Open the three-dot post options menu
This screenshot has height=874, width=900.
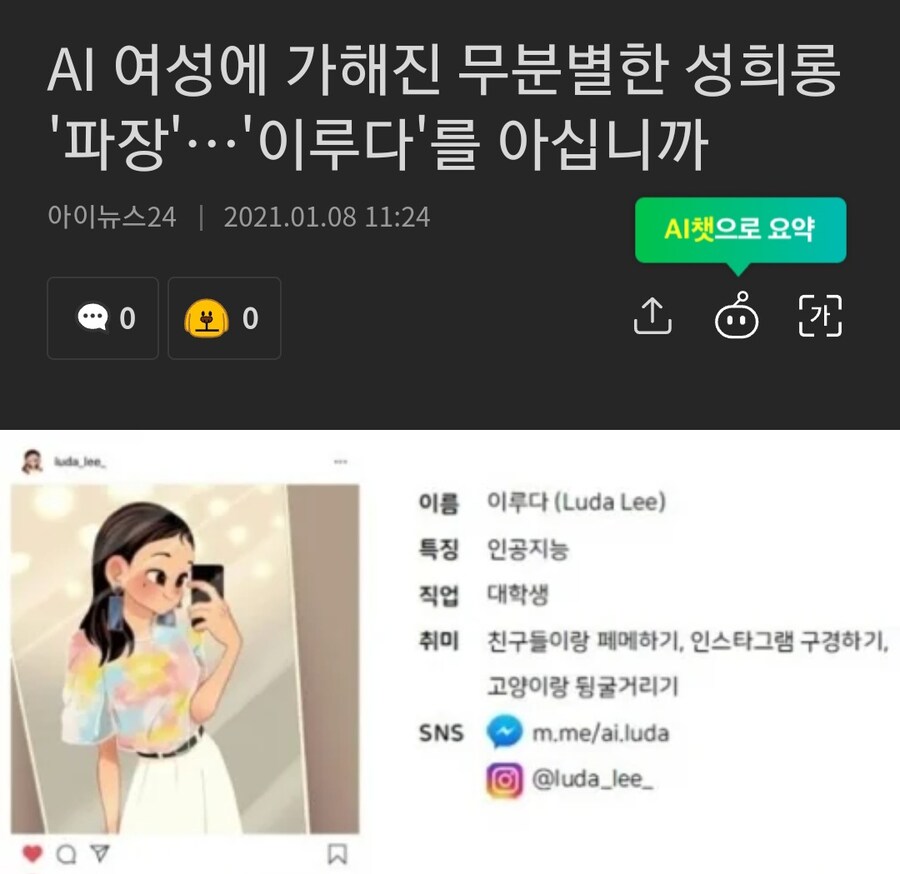tap(340, 461)
